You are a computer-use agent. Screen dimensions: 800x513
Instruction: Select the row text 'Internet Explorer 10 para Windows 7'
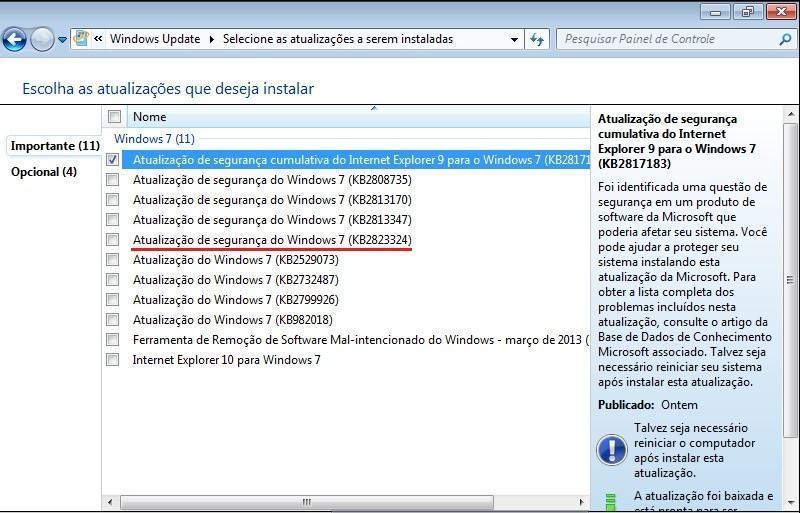click(227, 359)
